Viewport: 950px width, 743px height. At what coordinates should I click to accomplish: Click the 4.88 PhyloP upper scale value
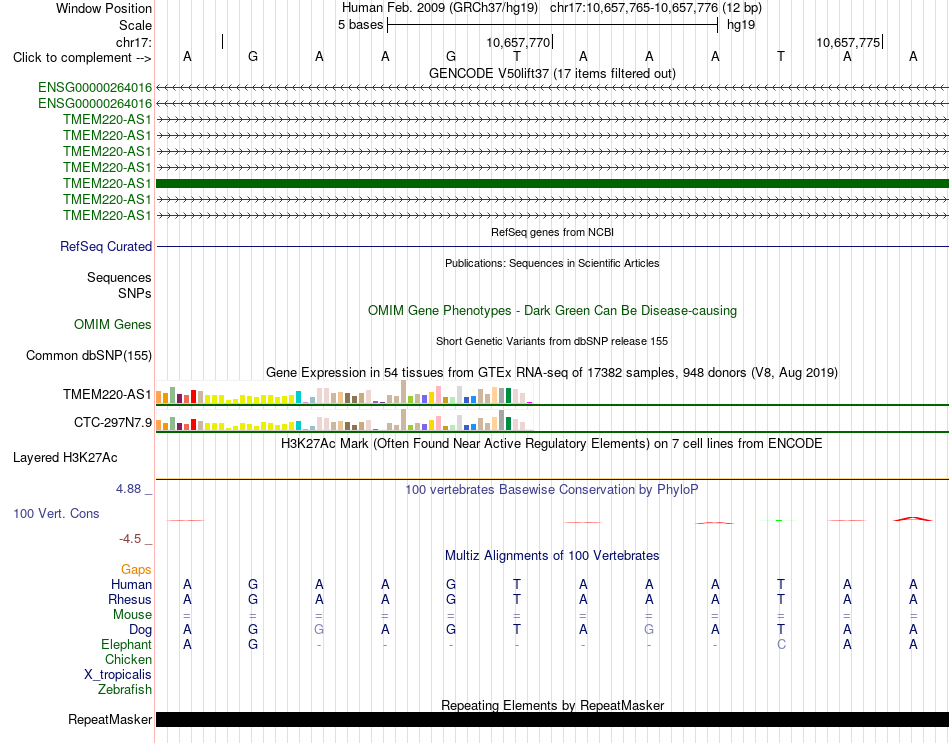click(128, 488)
